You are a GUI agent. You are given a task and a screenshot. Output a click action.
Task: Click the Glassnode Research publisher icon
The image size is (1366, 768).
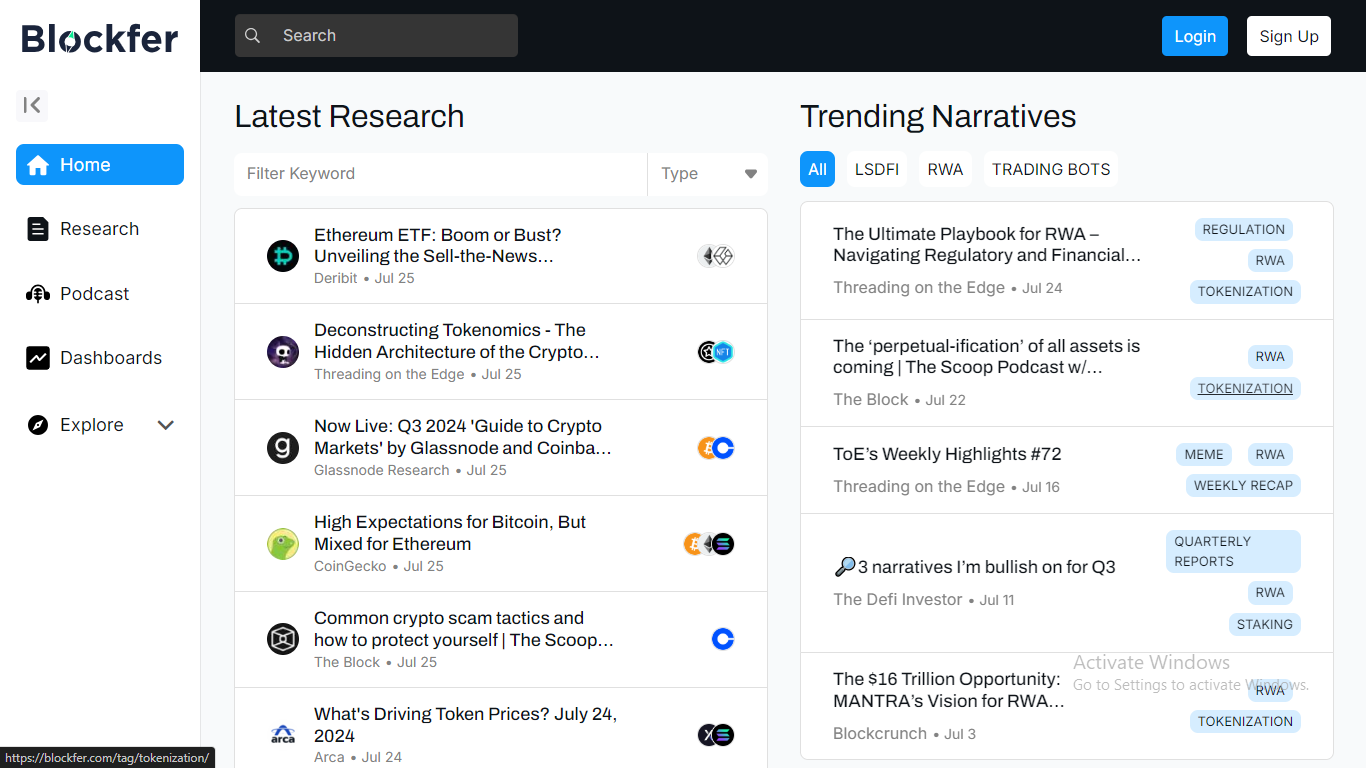coord(283,447)
